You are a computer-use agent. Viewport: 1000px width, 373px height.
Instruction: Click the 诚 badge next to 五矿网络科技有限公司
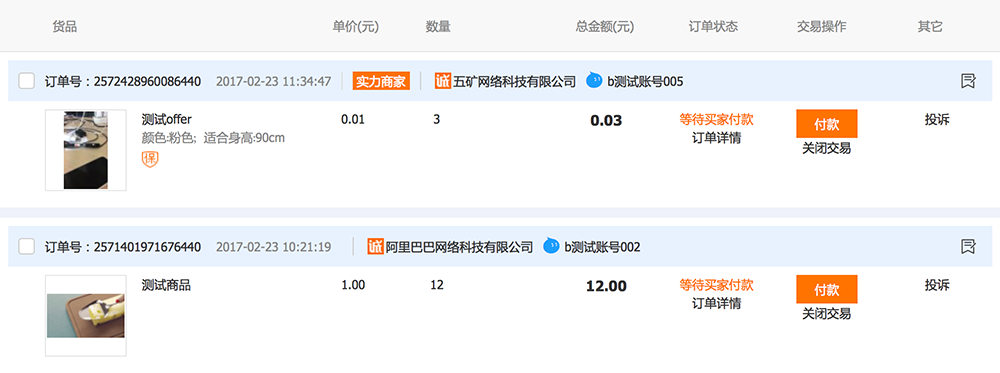(x=443, y=81)
